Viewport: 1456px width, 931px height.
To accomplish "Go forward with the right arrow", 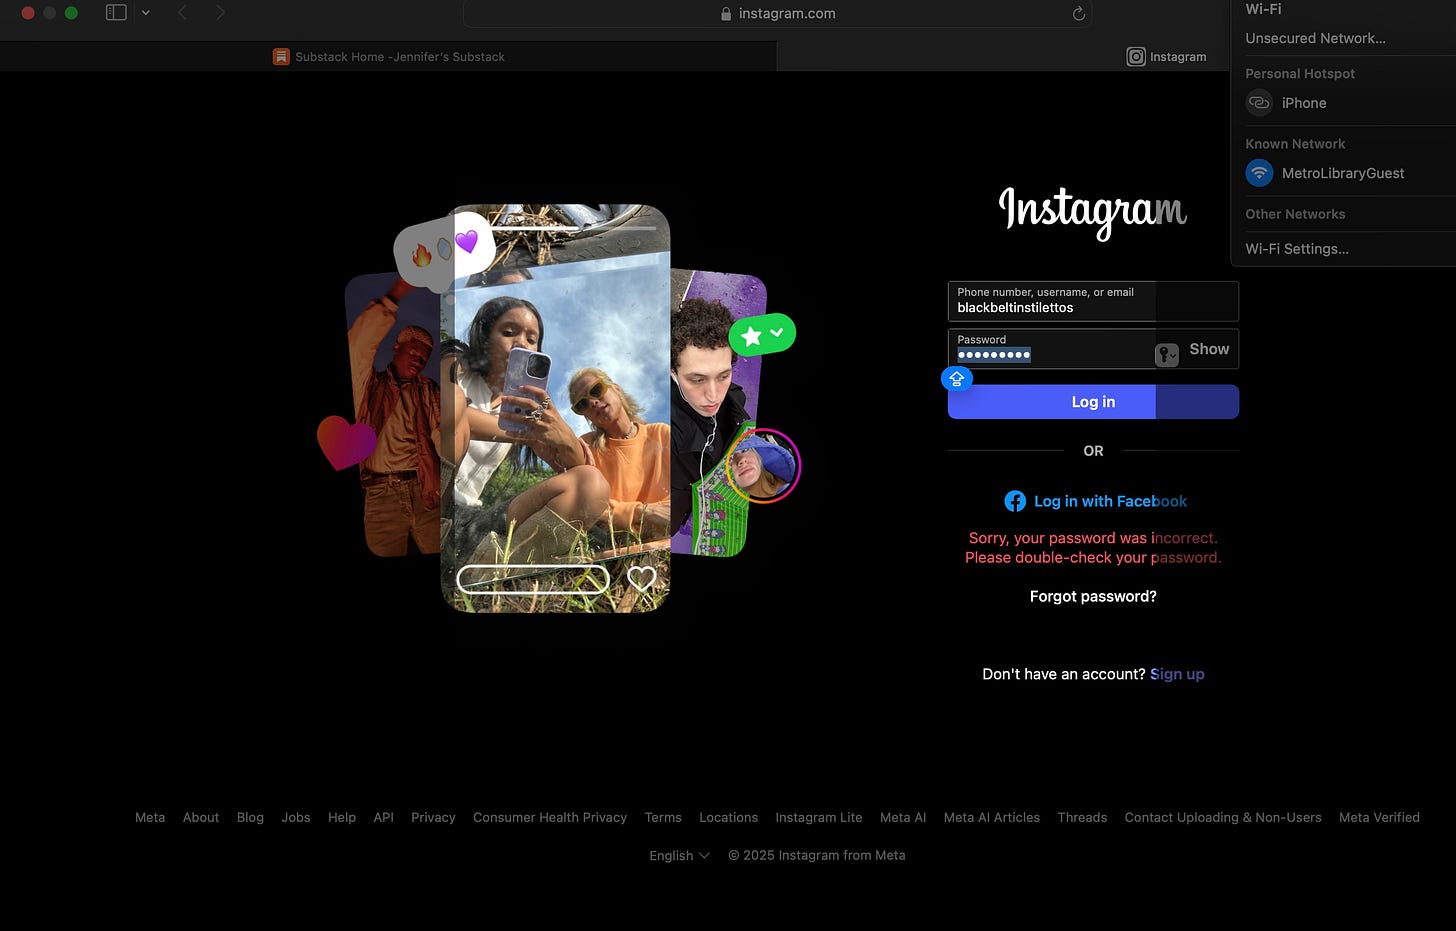I will coord(220,13).
